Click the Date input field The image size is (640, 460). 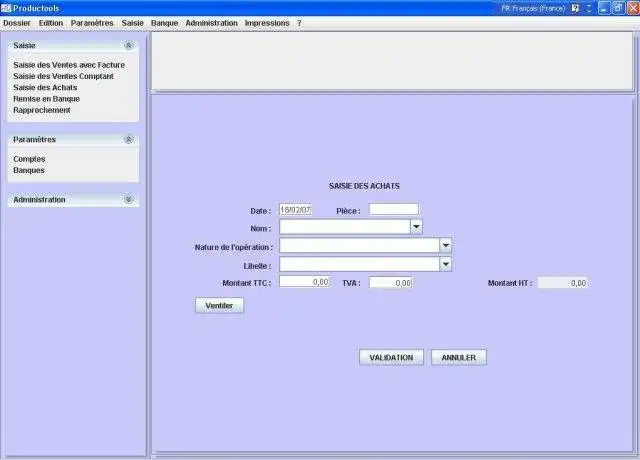click(295, 210)
